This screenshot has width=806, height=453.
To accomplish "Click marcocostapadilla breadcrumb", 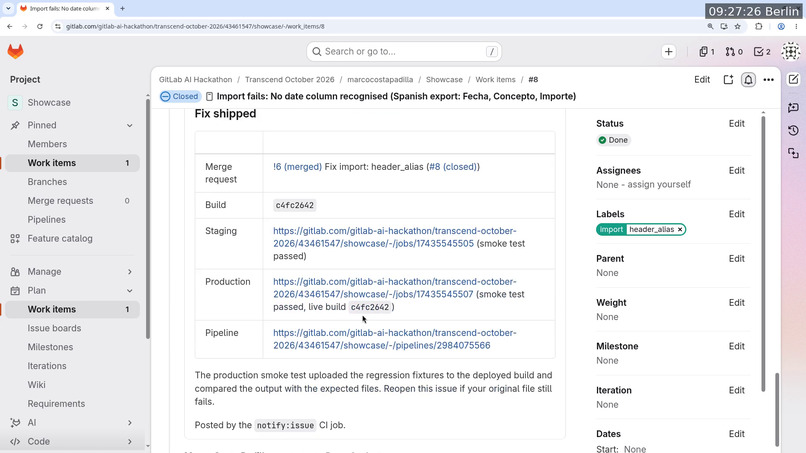I will pos(380,80).
